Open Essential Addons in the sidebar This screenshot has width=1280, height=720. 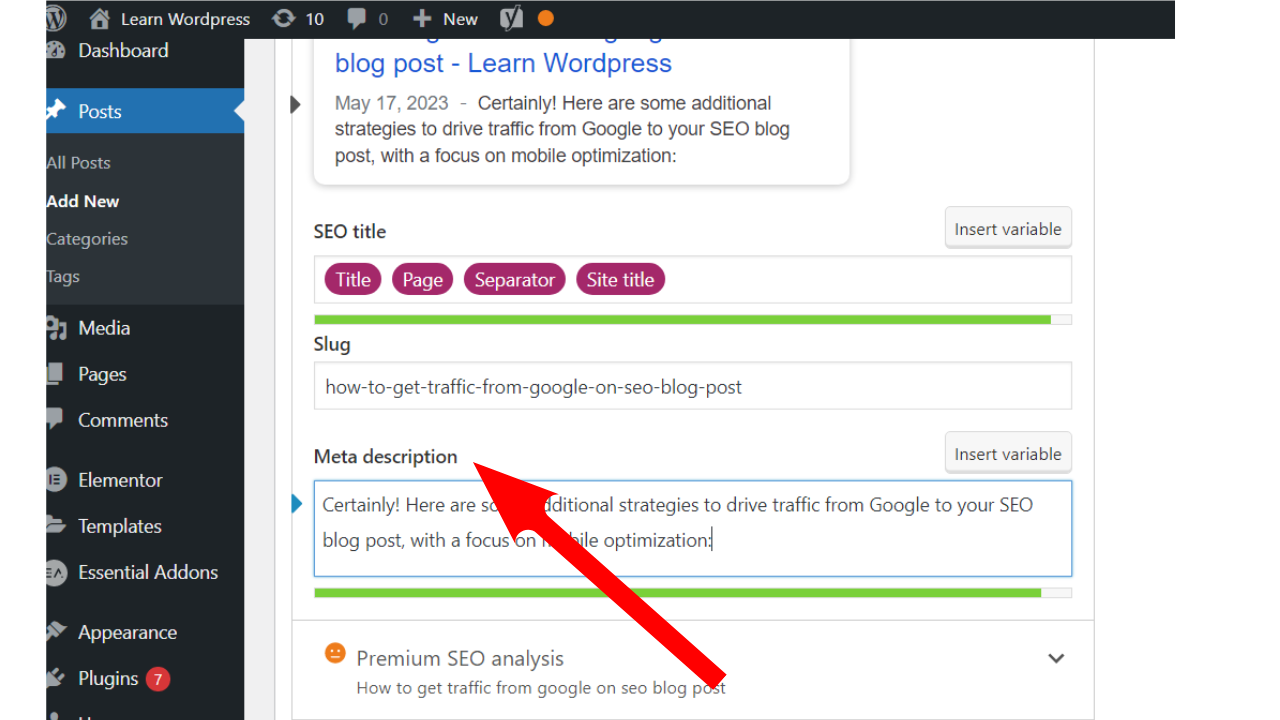click(148, 572)
